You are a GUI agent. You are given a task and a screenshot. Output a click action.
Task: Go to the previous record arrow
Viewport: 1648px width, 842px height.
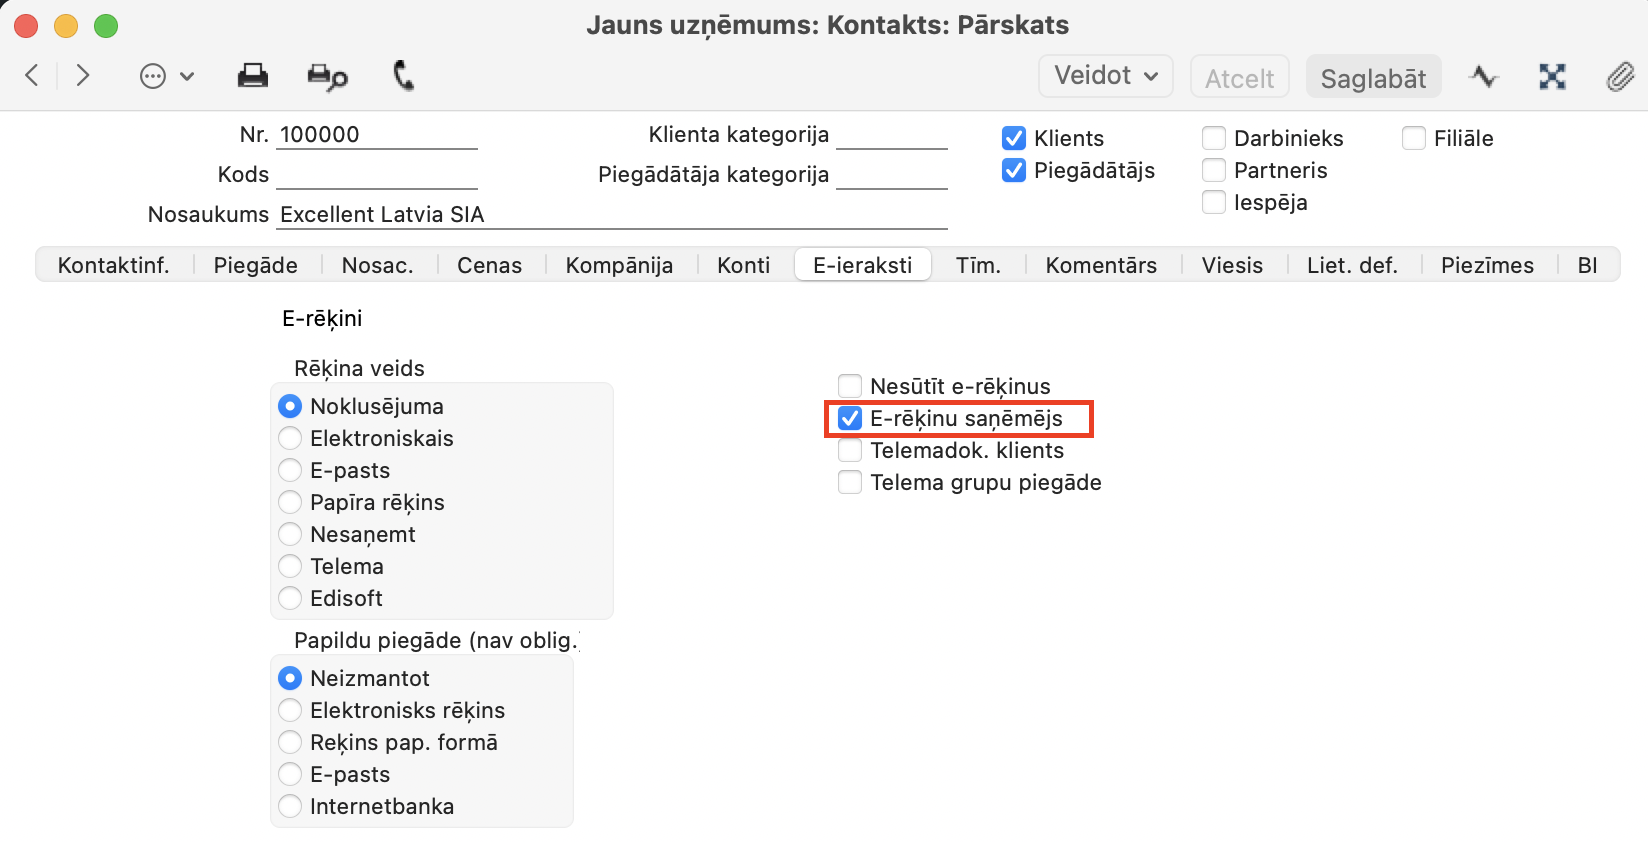[32, 75]
